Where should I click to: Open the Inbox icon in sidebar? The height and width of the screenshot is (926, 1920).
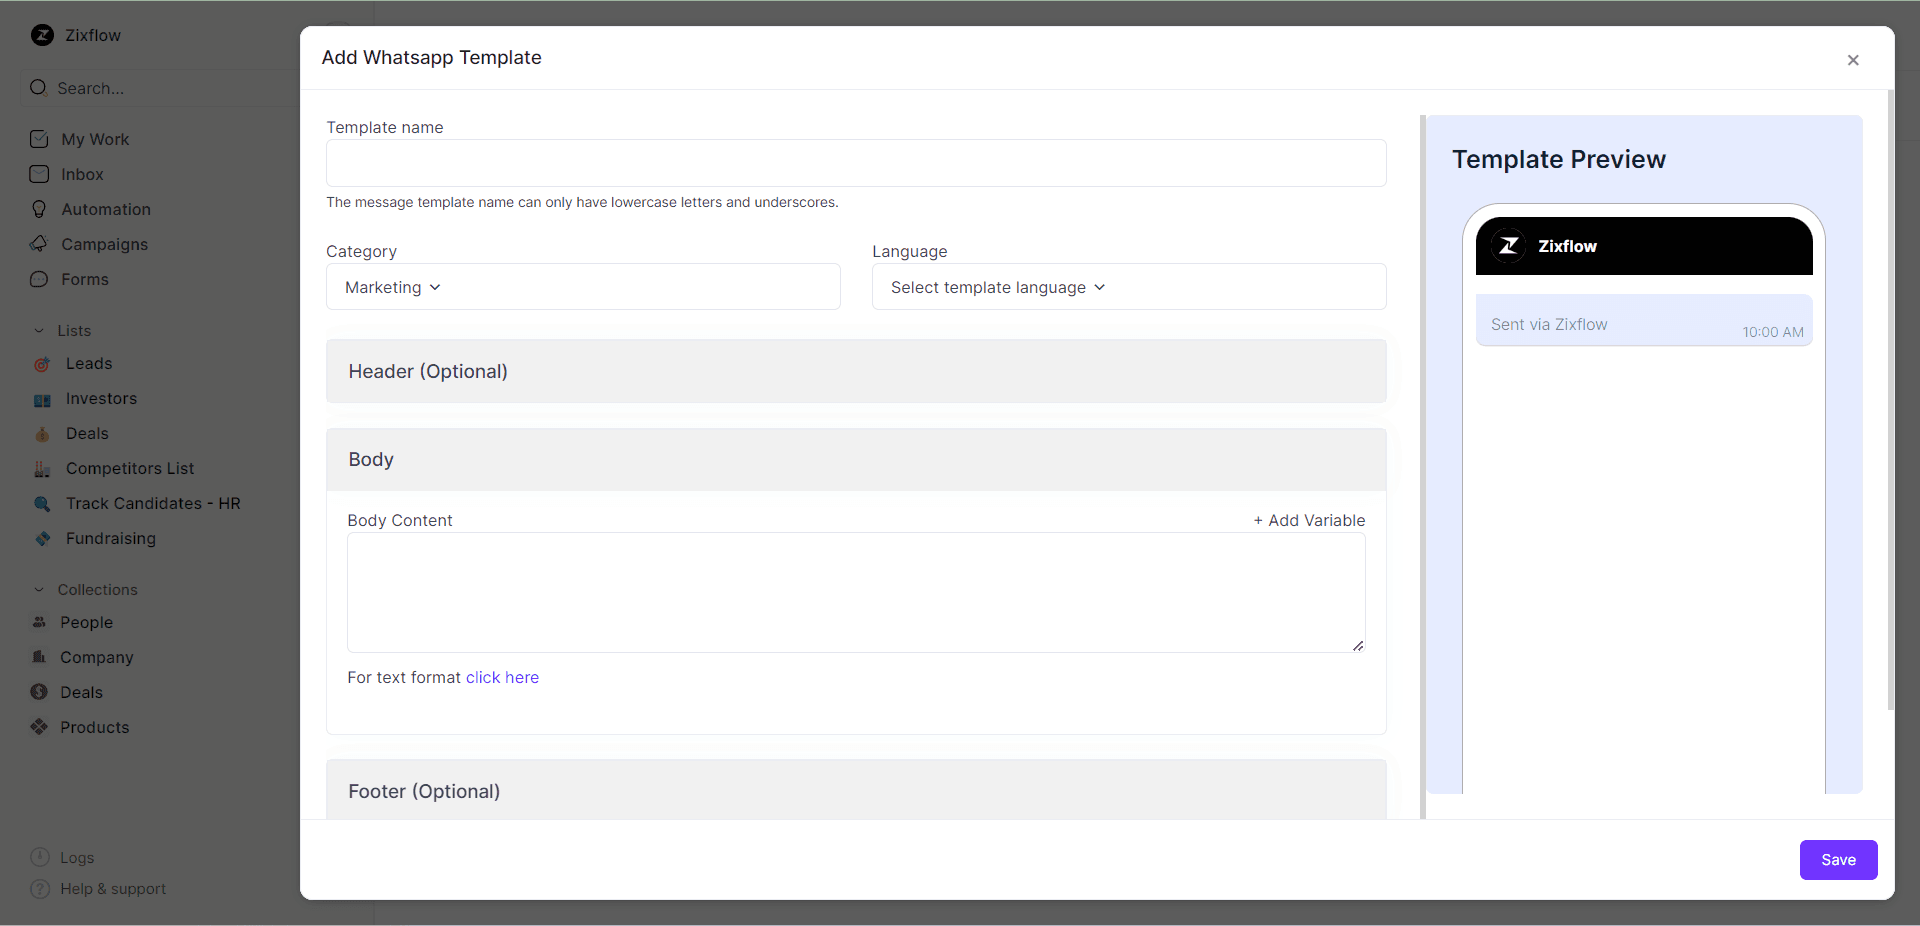(39, 174)
